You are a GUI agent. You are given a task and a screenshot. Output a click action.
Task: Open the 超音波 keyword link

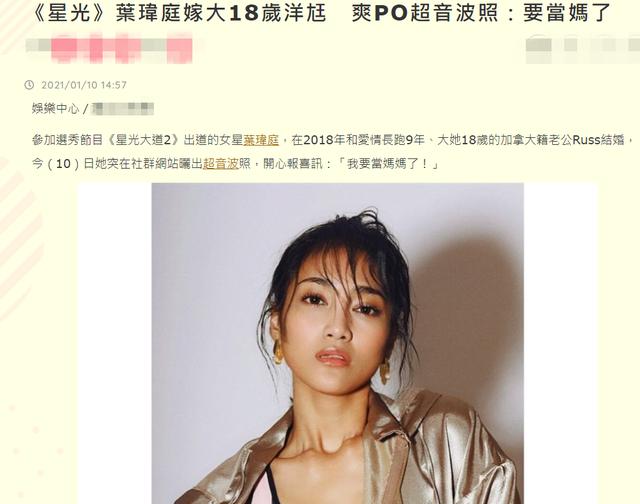221,164
